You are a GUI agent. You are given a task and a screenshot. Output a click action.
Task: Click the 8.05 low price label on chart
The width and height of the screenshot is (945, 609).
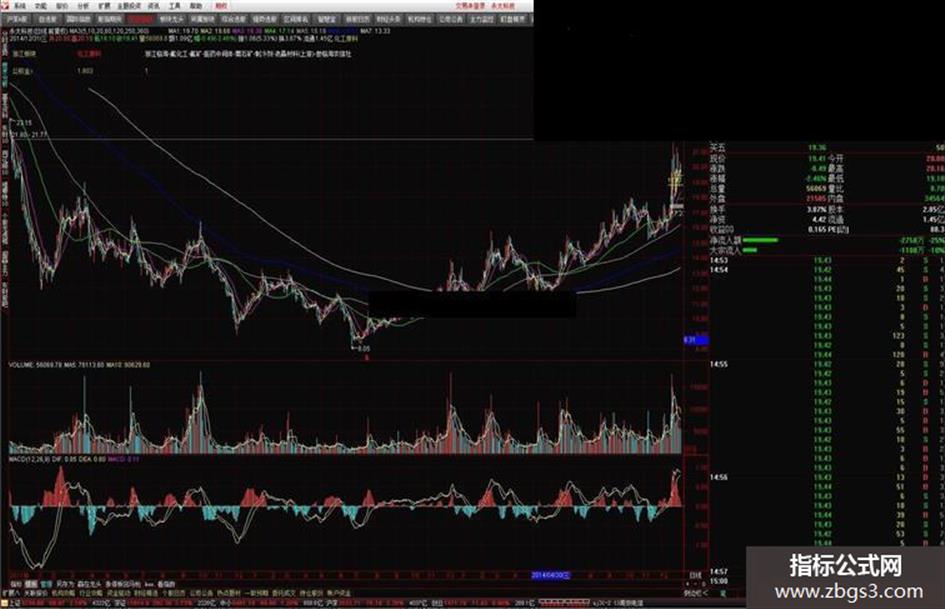point(363,349)
